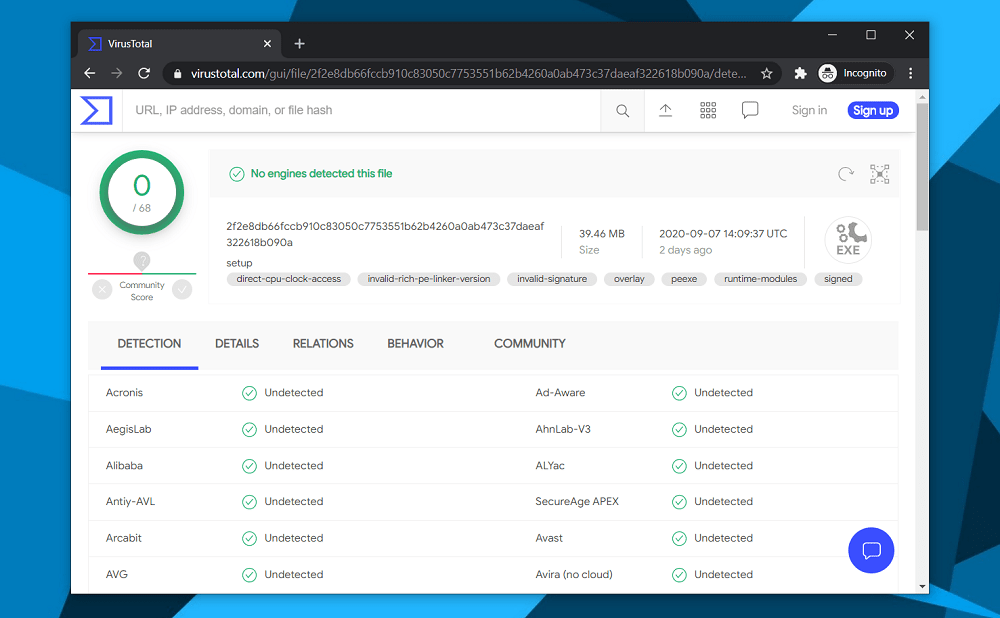1000x618 pixels.
Task: Switch to the BEHAVIOR tab
Action: tap(415, 344)
